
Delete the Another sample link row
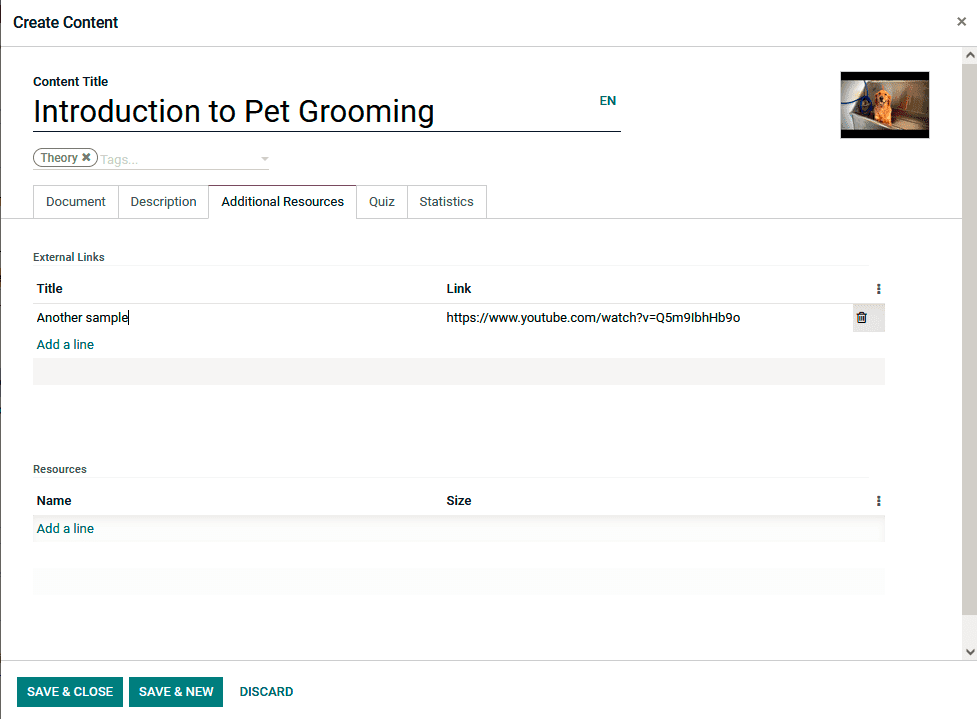click(861, 318)
